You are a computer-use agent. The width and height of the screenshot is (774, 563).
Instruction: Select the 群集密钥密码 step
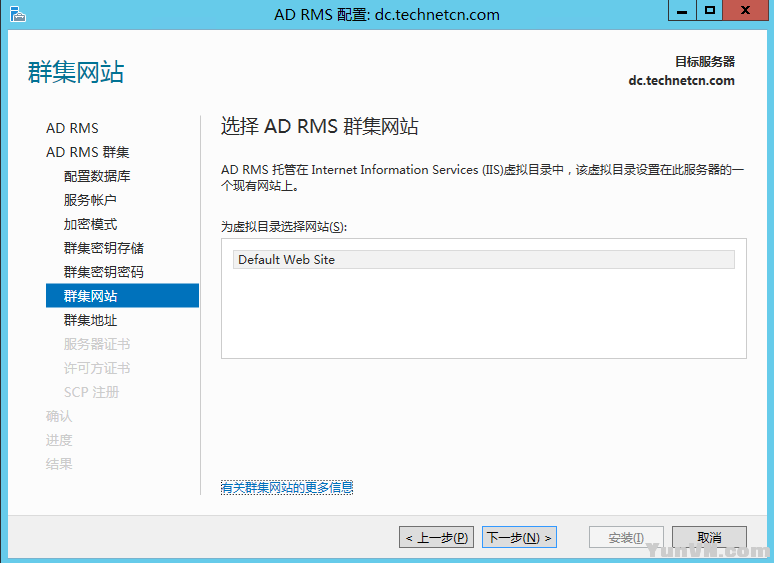[104, 272]
